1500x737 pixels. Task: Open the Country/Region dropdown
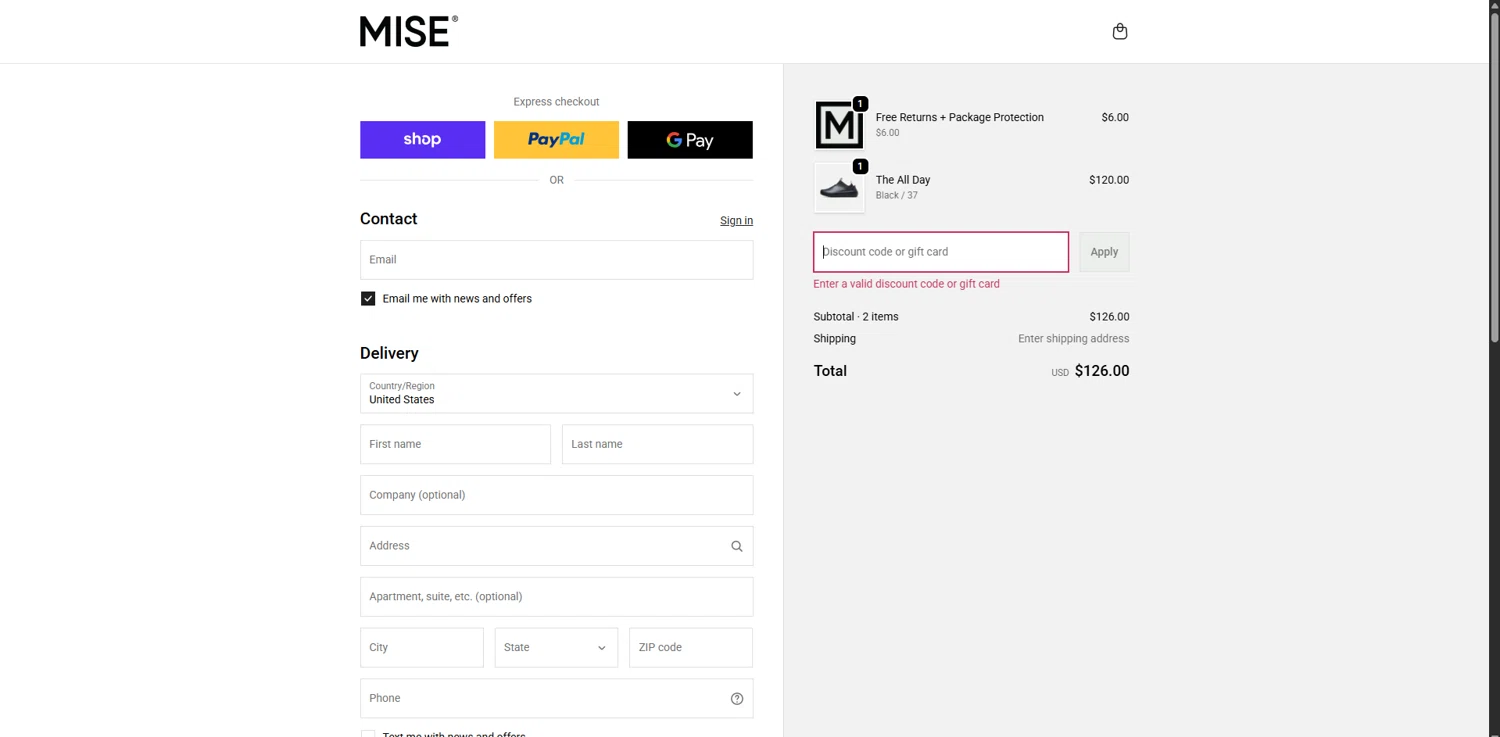click(556, 393)
